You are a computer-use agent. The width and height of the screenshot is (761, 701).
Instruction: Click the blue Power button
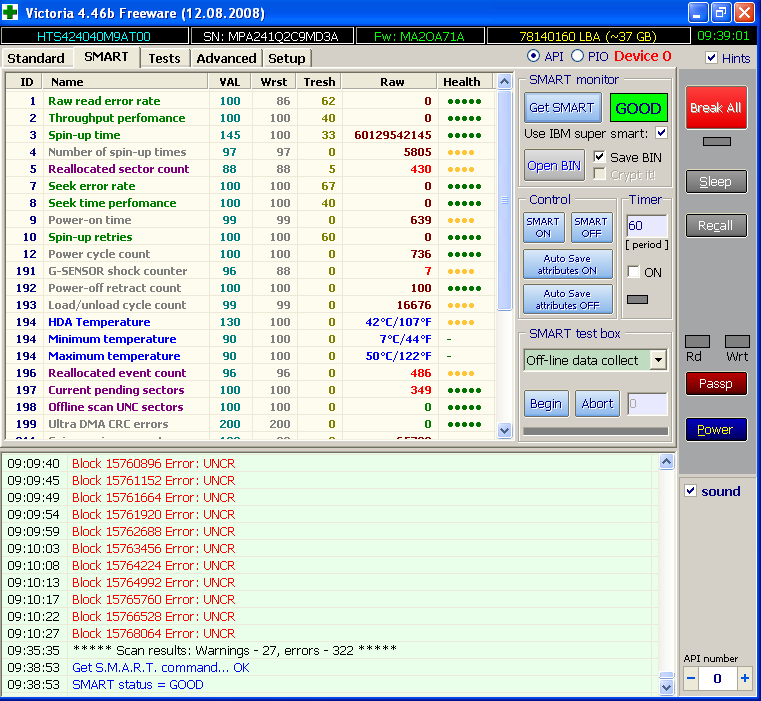(716, 429)
